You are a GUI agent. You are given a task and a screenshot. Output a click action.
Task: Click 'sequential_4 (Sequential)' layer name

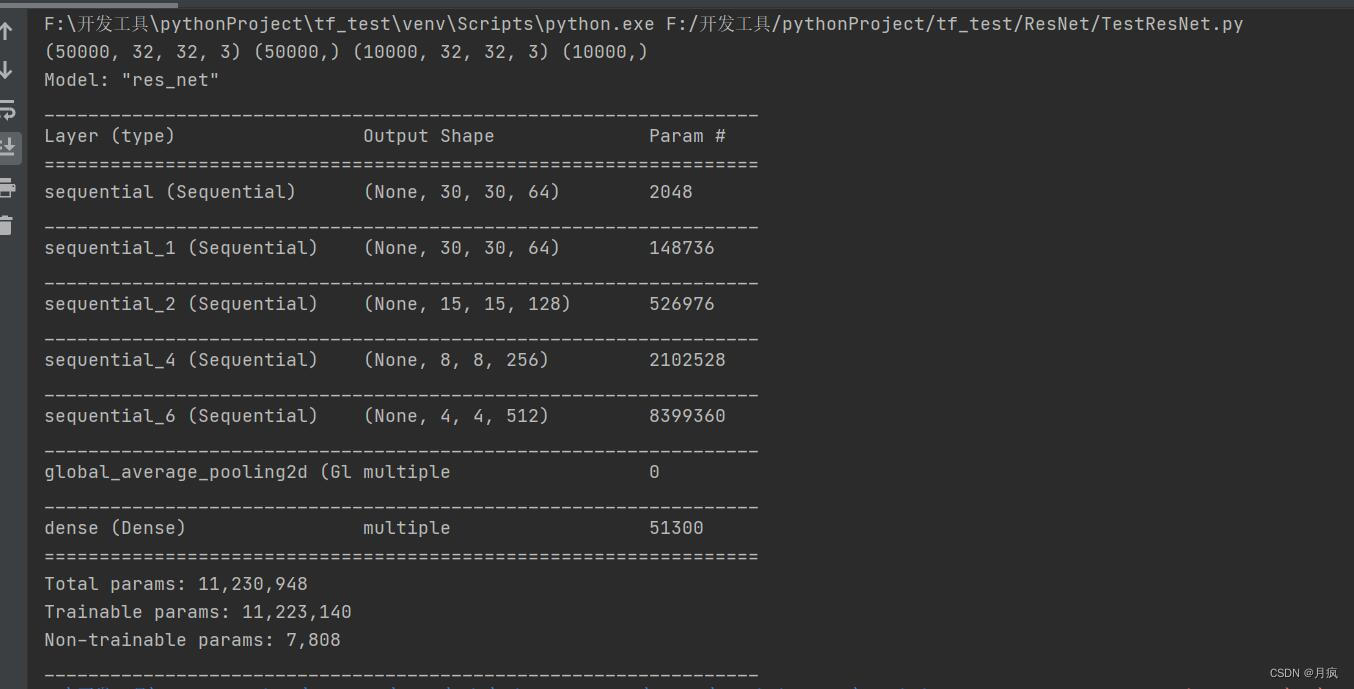181,360
